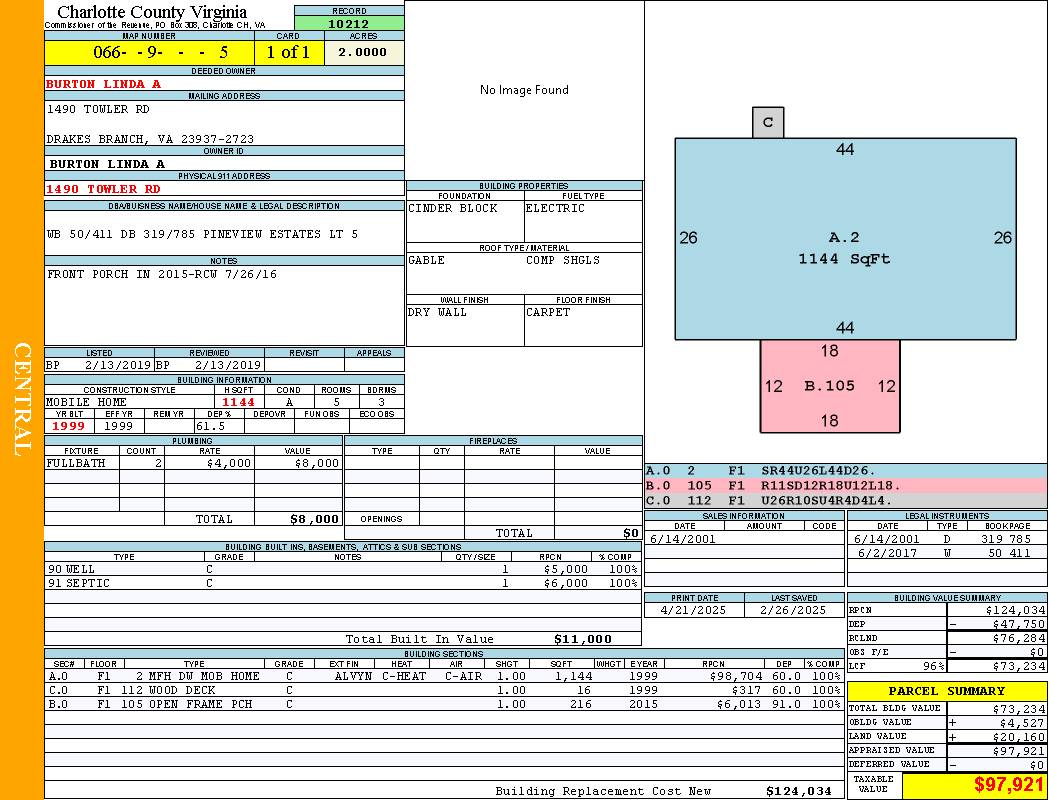Select the FULLBATH plumbing row
This screenshot has width=1050, height=800.
click(193, 463)
